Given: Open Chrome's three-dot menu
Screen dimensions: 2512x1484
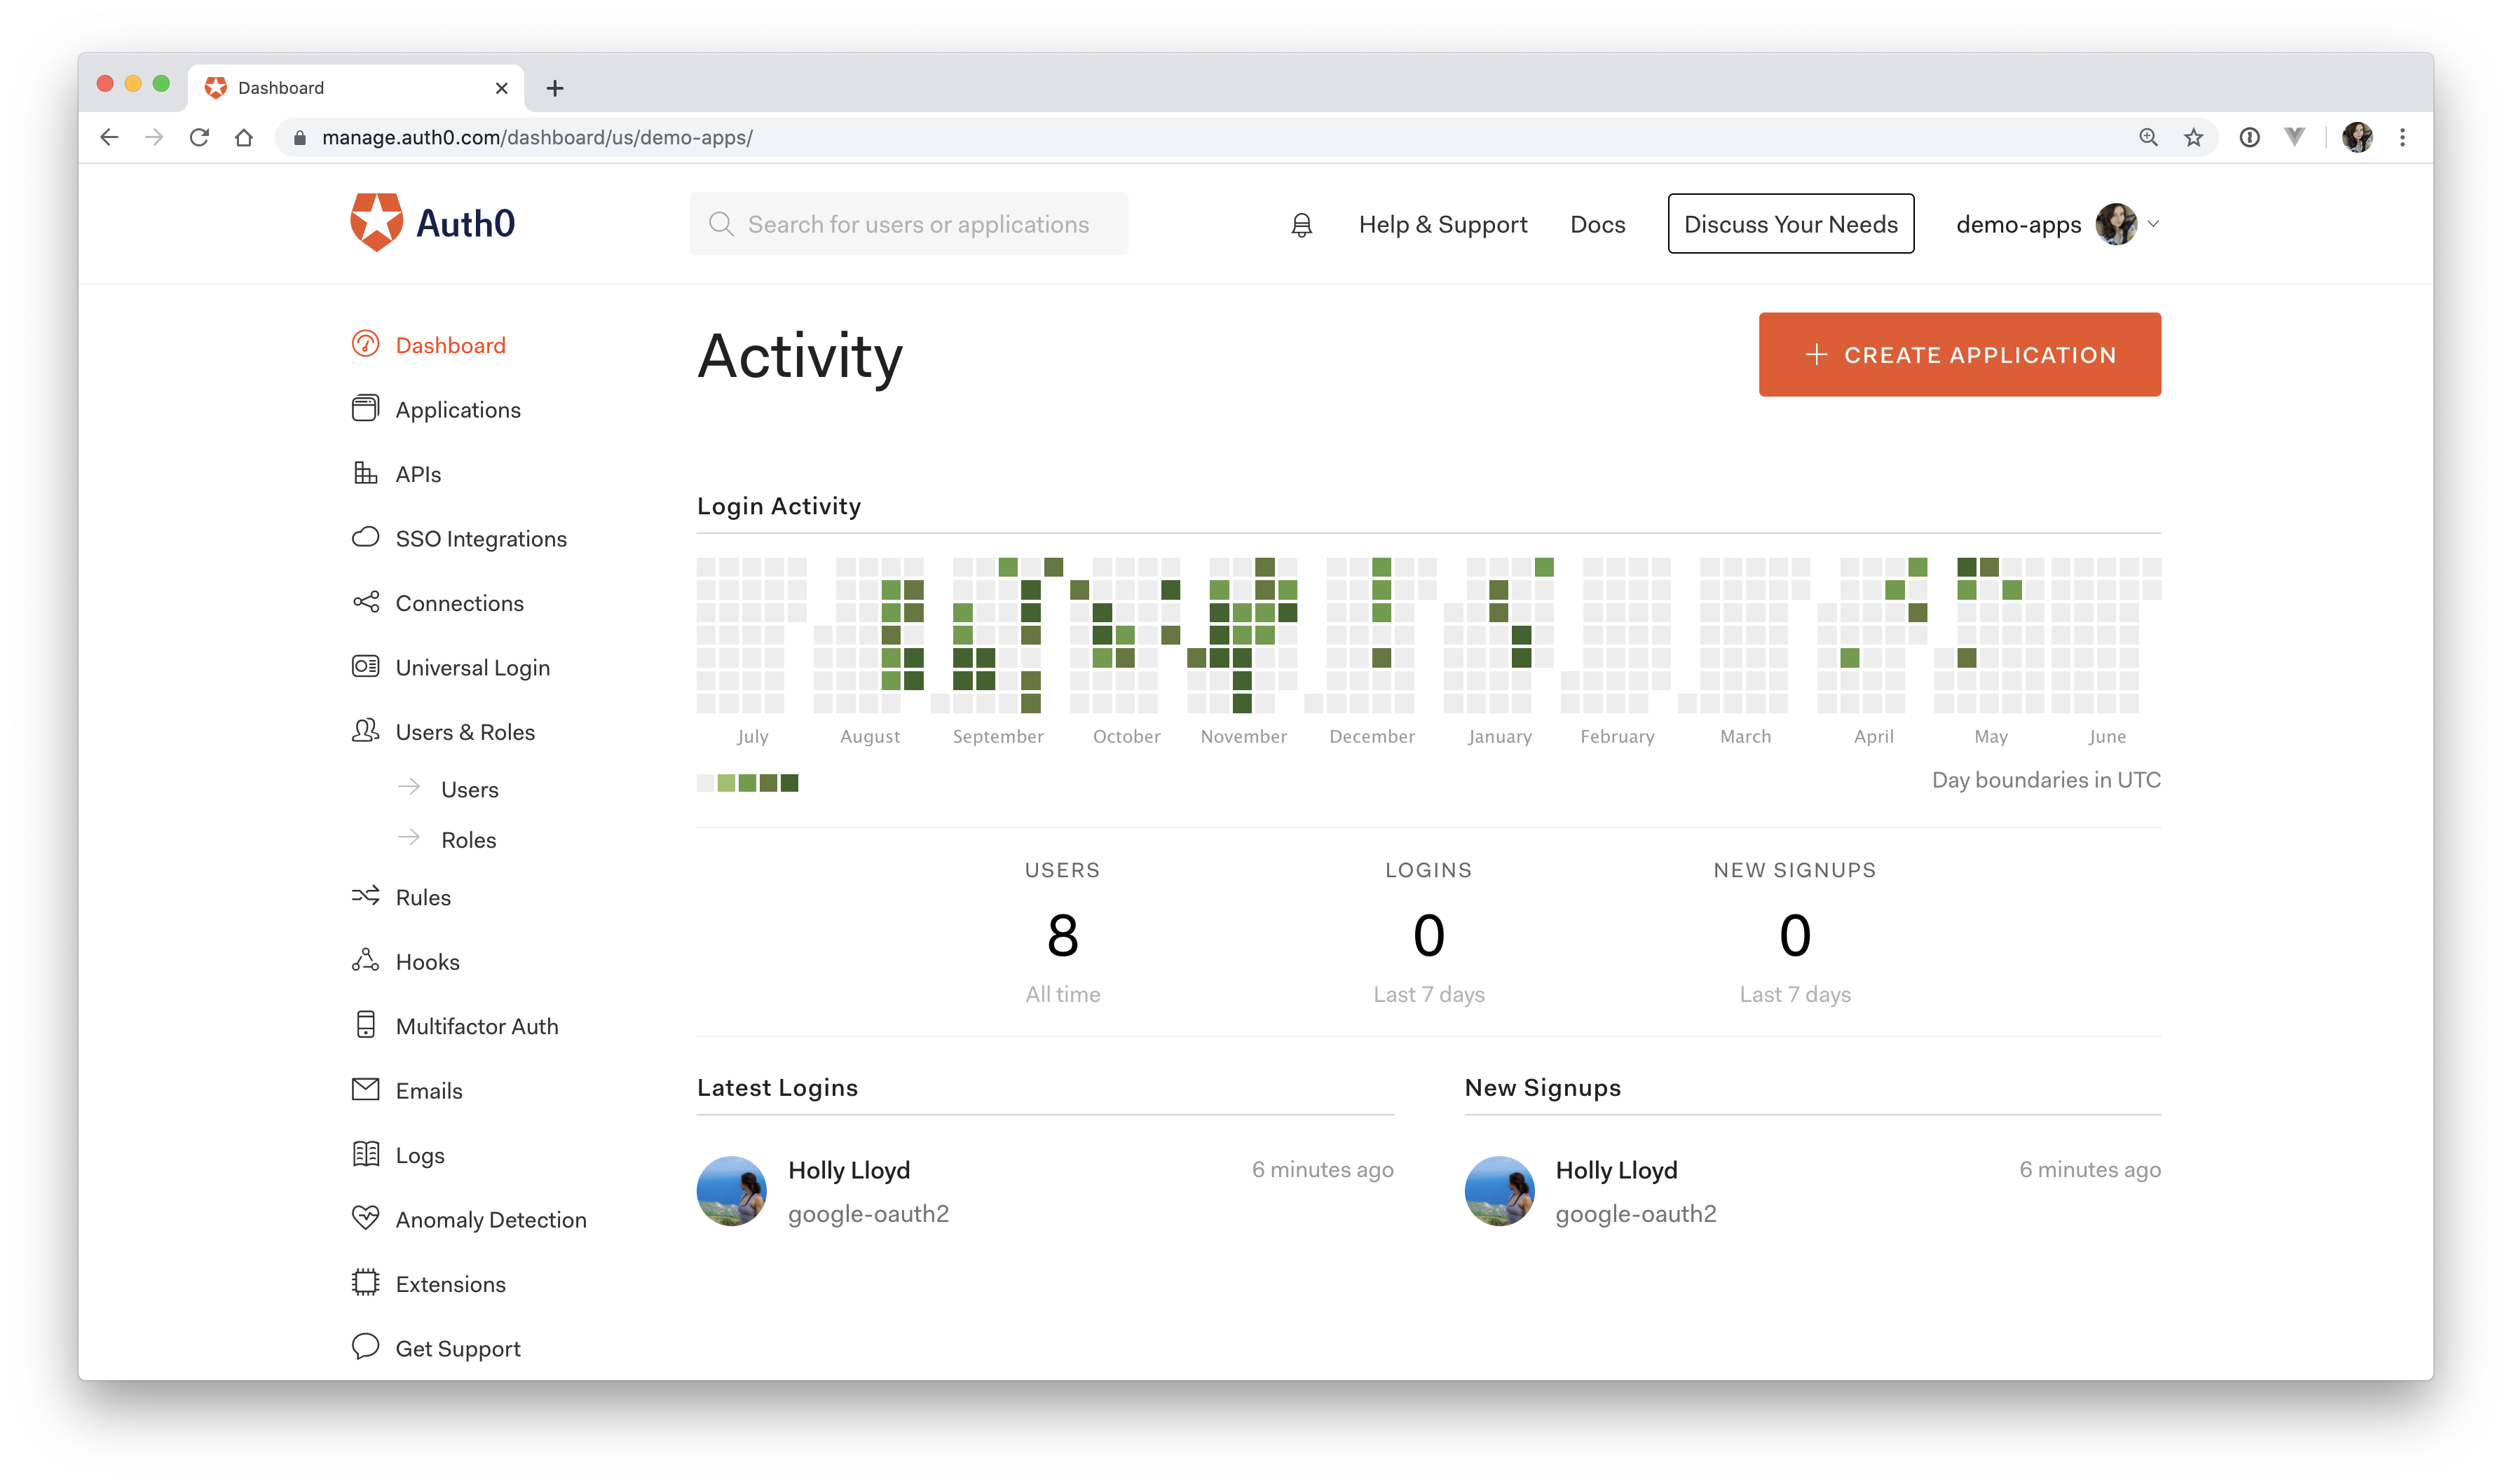Looking at the screenshot, I should 2402,138.
